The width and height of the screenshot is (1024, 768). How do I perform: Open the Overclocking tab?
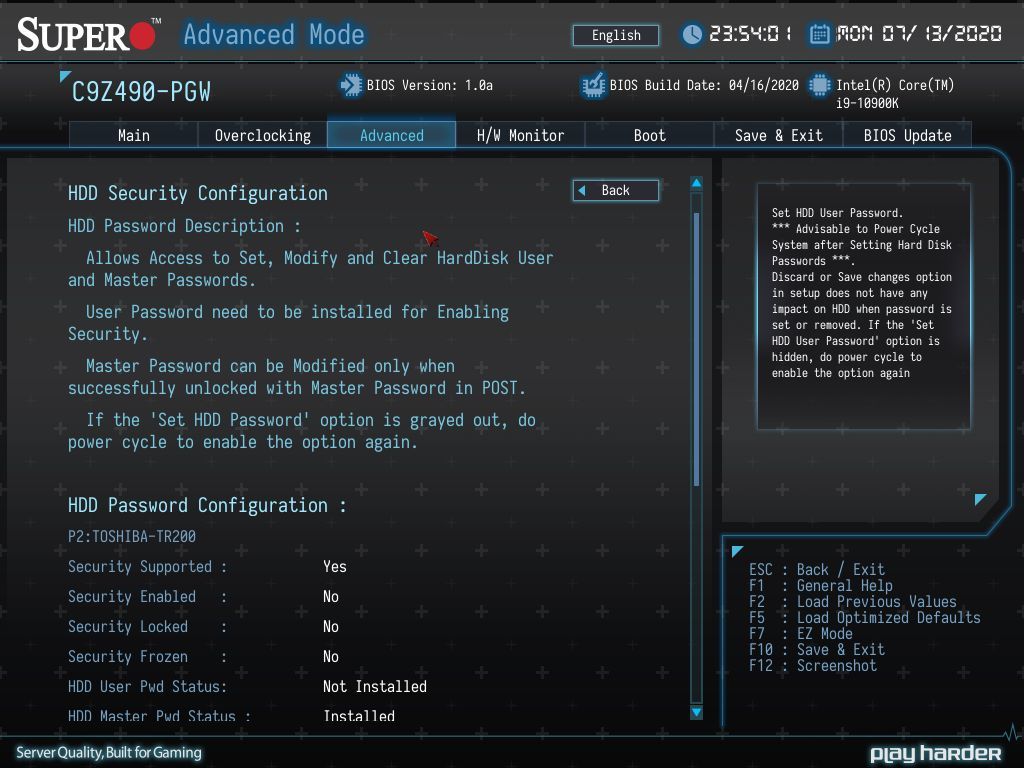[263, 135]
